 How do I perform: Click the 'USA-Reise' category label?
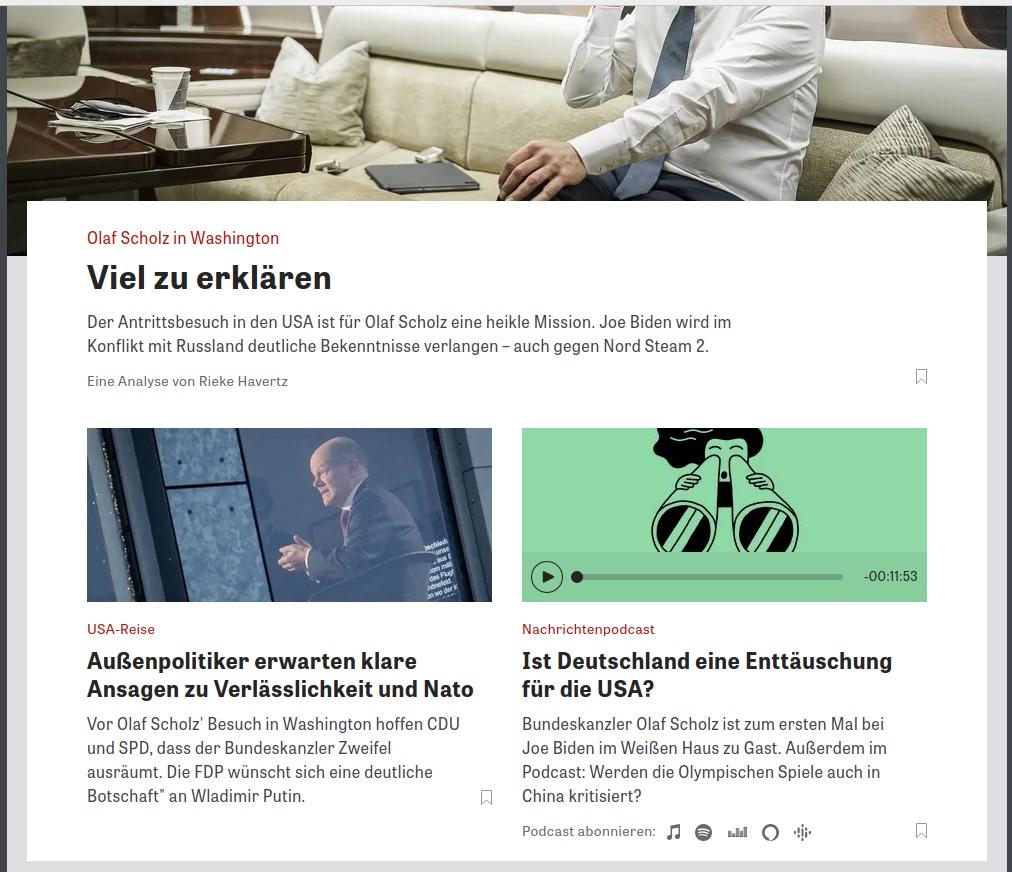(121, 629)
